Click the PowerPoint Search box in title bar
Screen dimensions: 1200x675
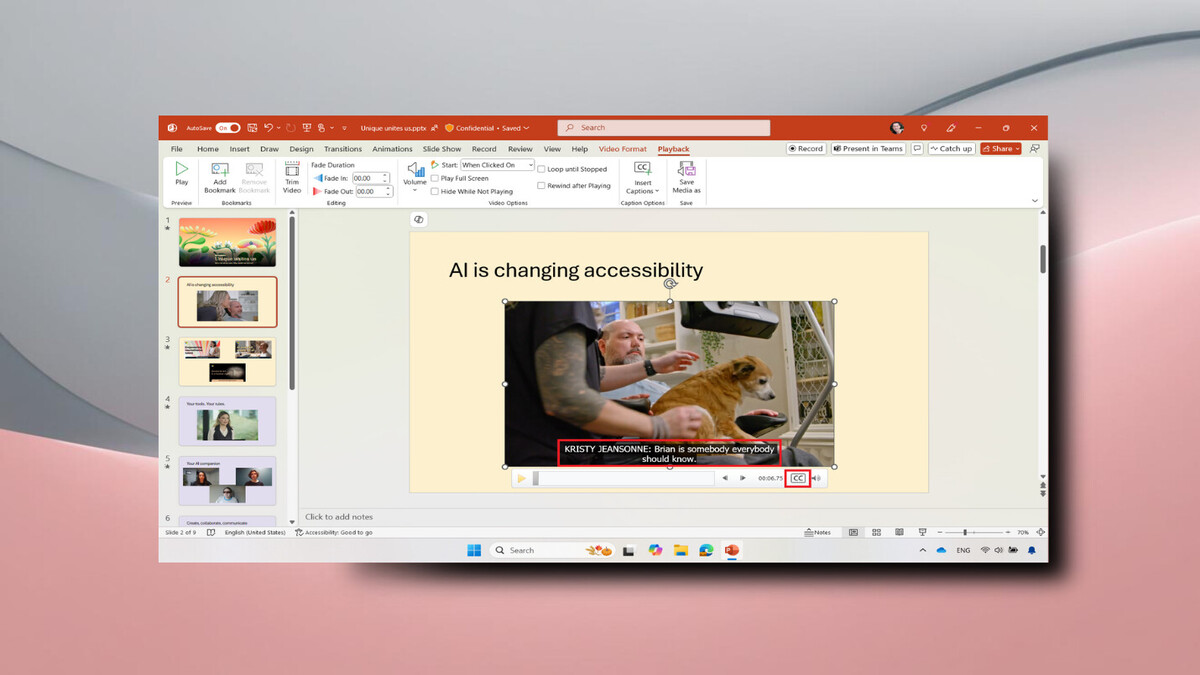[663, 128]
